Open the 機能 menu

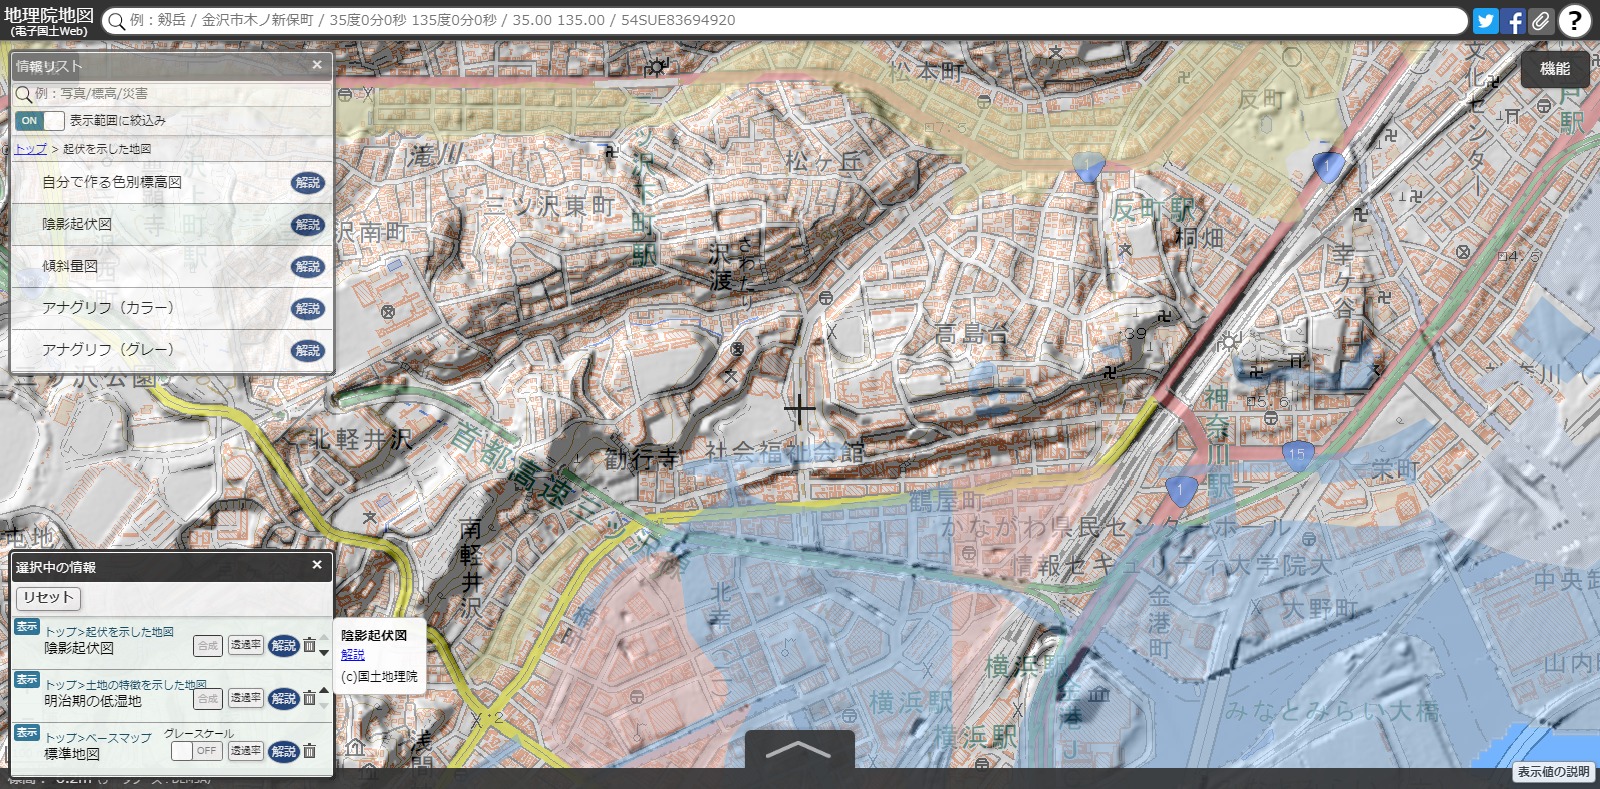pos(1555,69)
